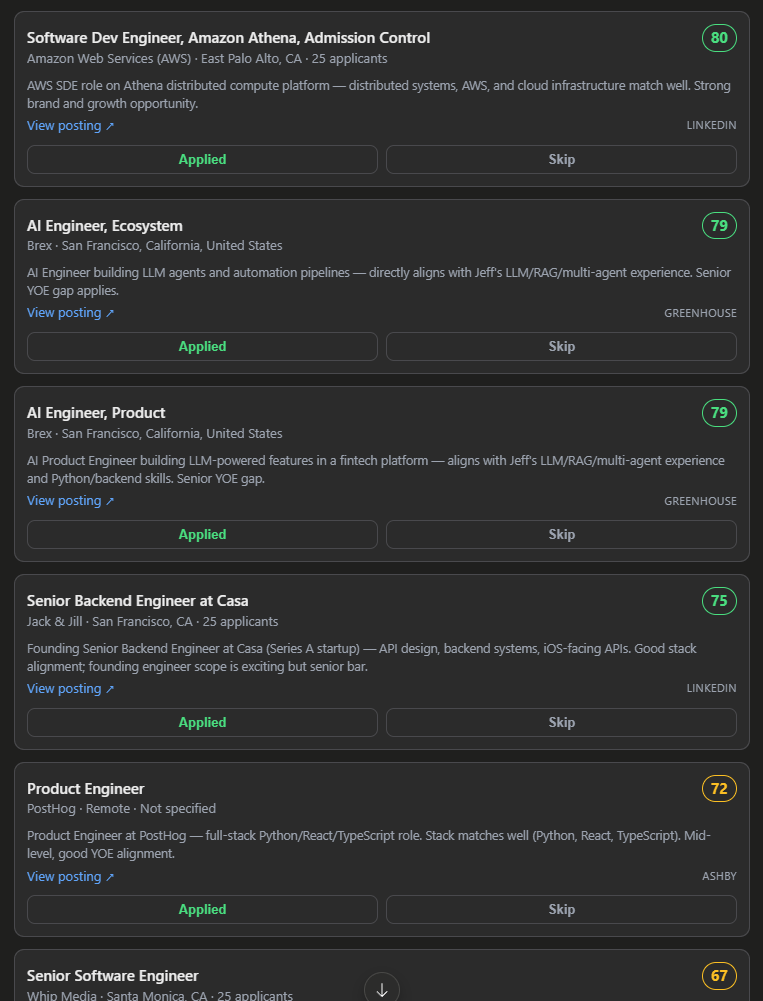Select the title Product Engineer

(86, 788)
